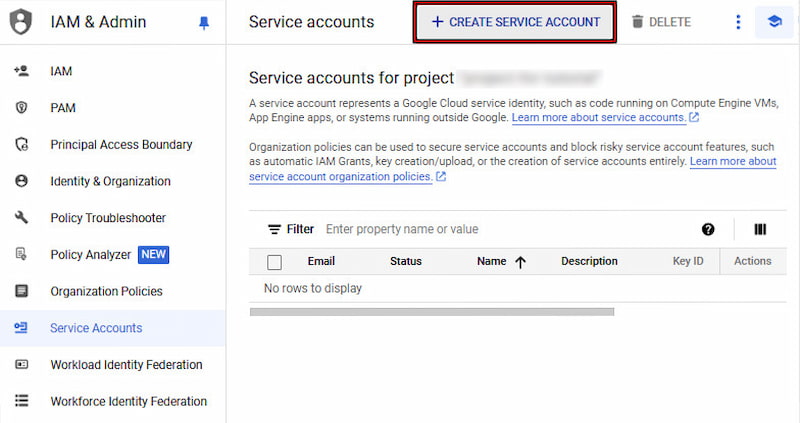Select Service Accounts in the sidebar
Image resolution: width=800 pixels, height=423 pixels.
click(x=113, y=328)
